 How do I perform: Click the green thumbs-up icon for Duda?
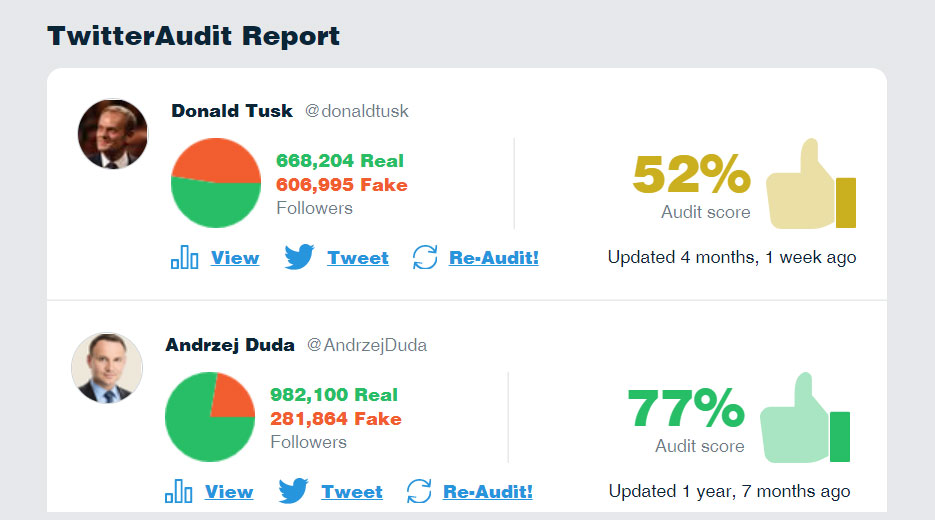click(x=805, y=417)
